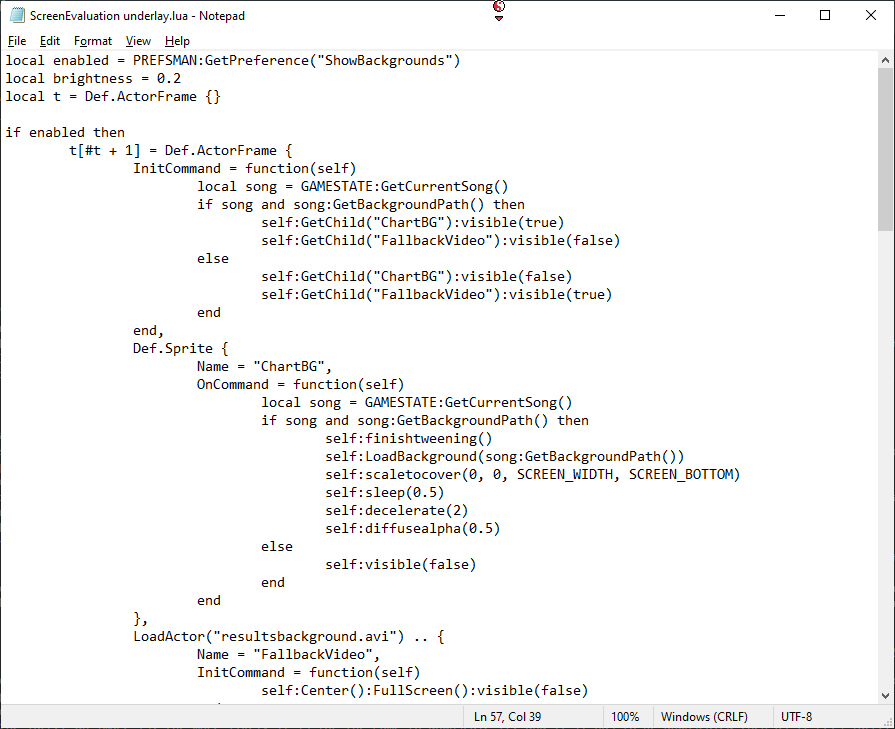
Task: Click the line 'if enabled then'
Action: [65, 132]
